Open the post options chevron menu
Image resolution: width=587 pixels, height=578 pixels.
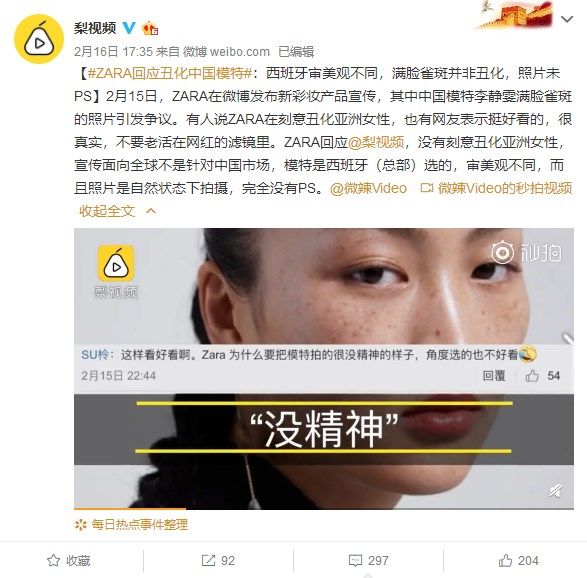click(567, 19)
